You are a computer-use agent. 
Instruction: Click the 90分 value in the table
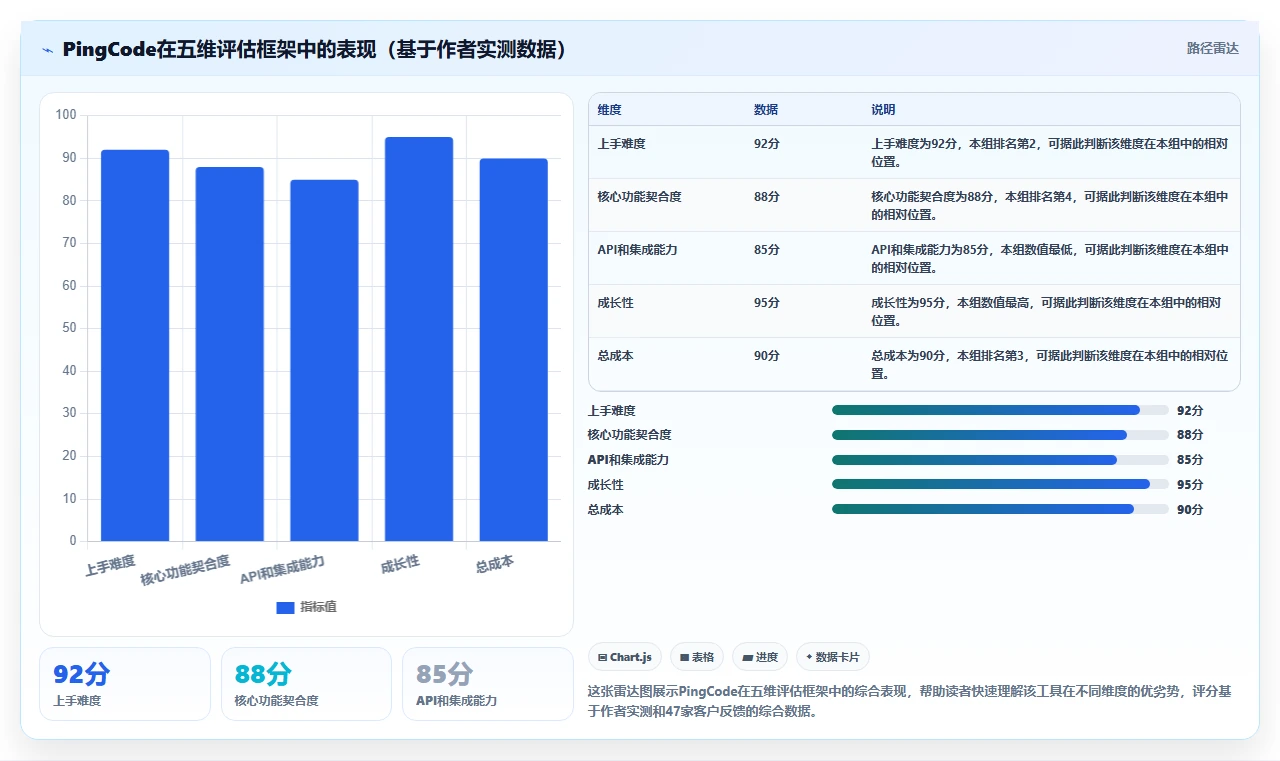point(767,356)
